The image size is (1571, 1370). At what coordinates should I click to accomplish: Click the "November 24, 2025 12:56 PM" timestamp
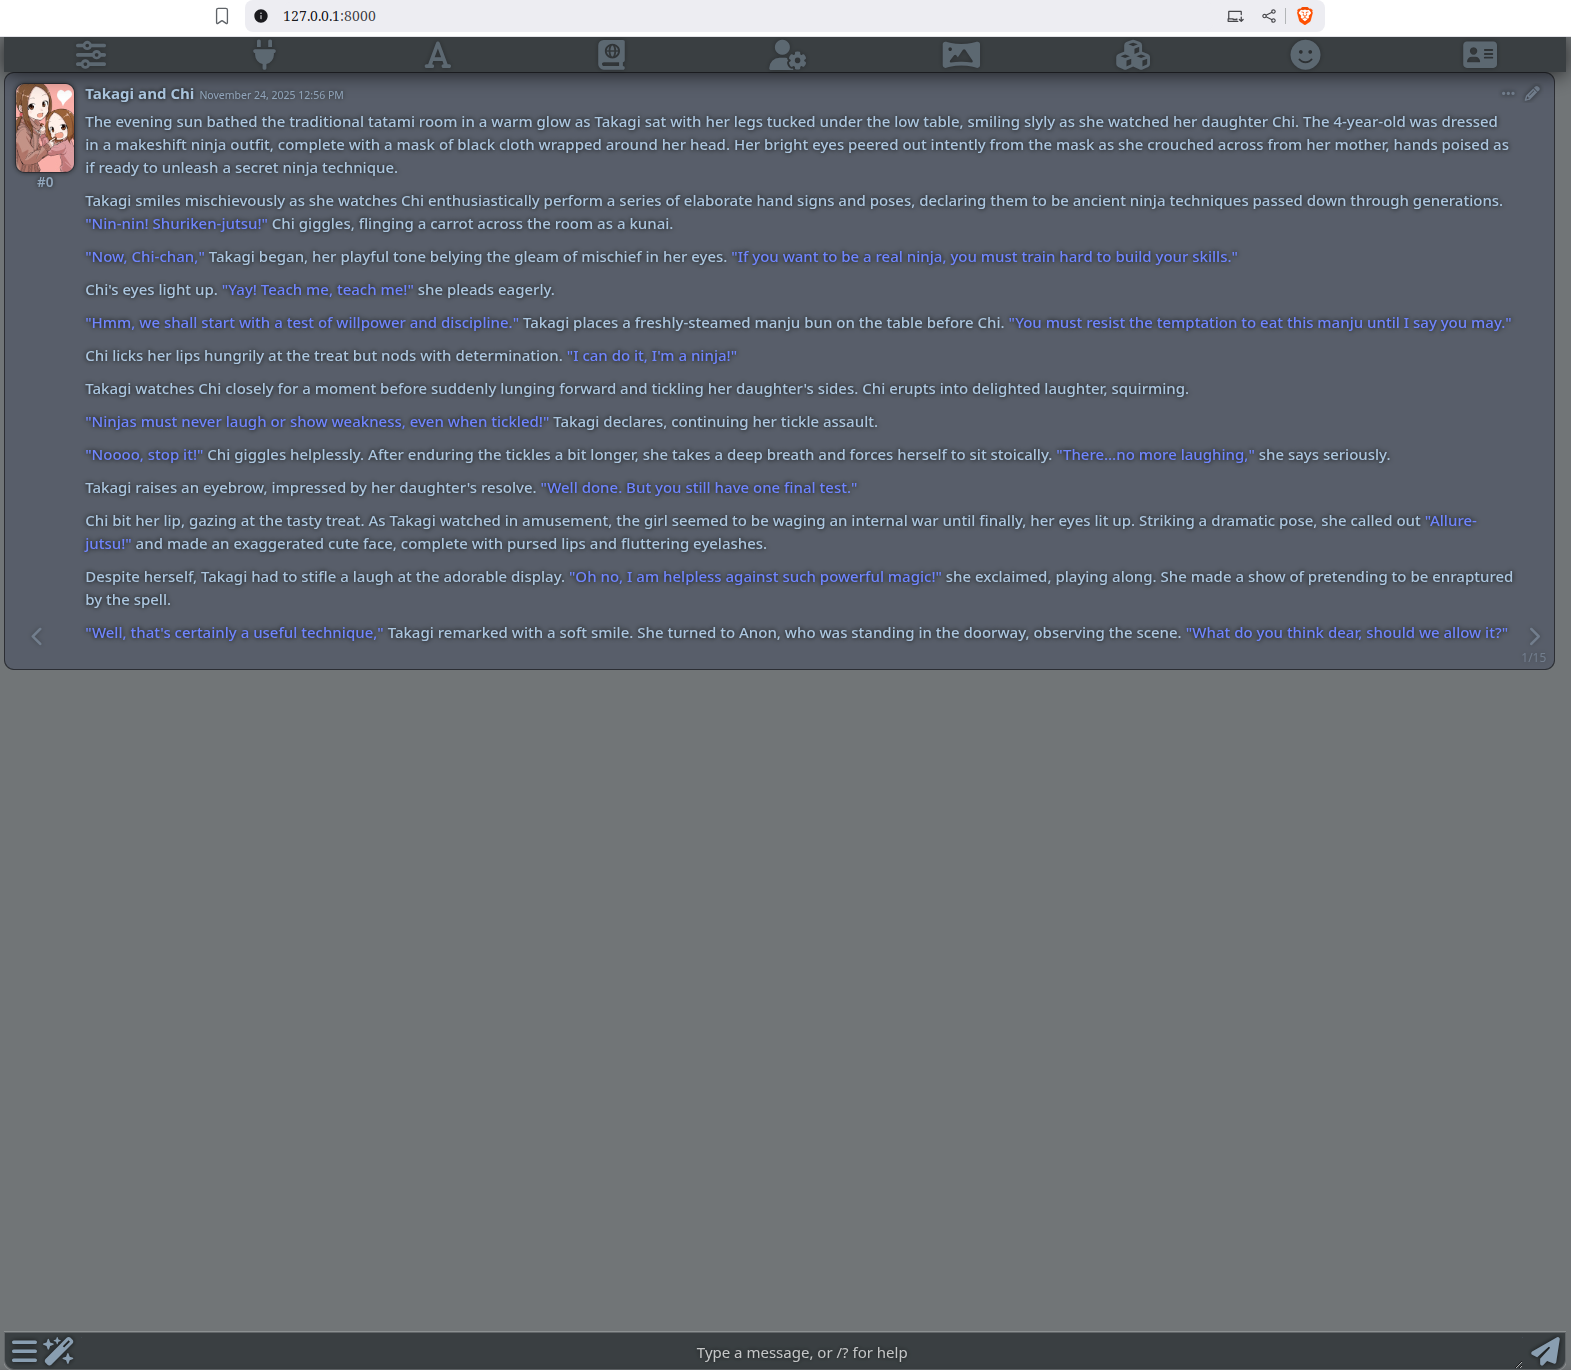[271, 95]
